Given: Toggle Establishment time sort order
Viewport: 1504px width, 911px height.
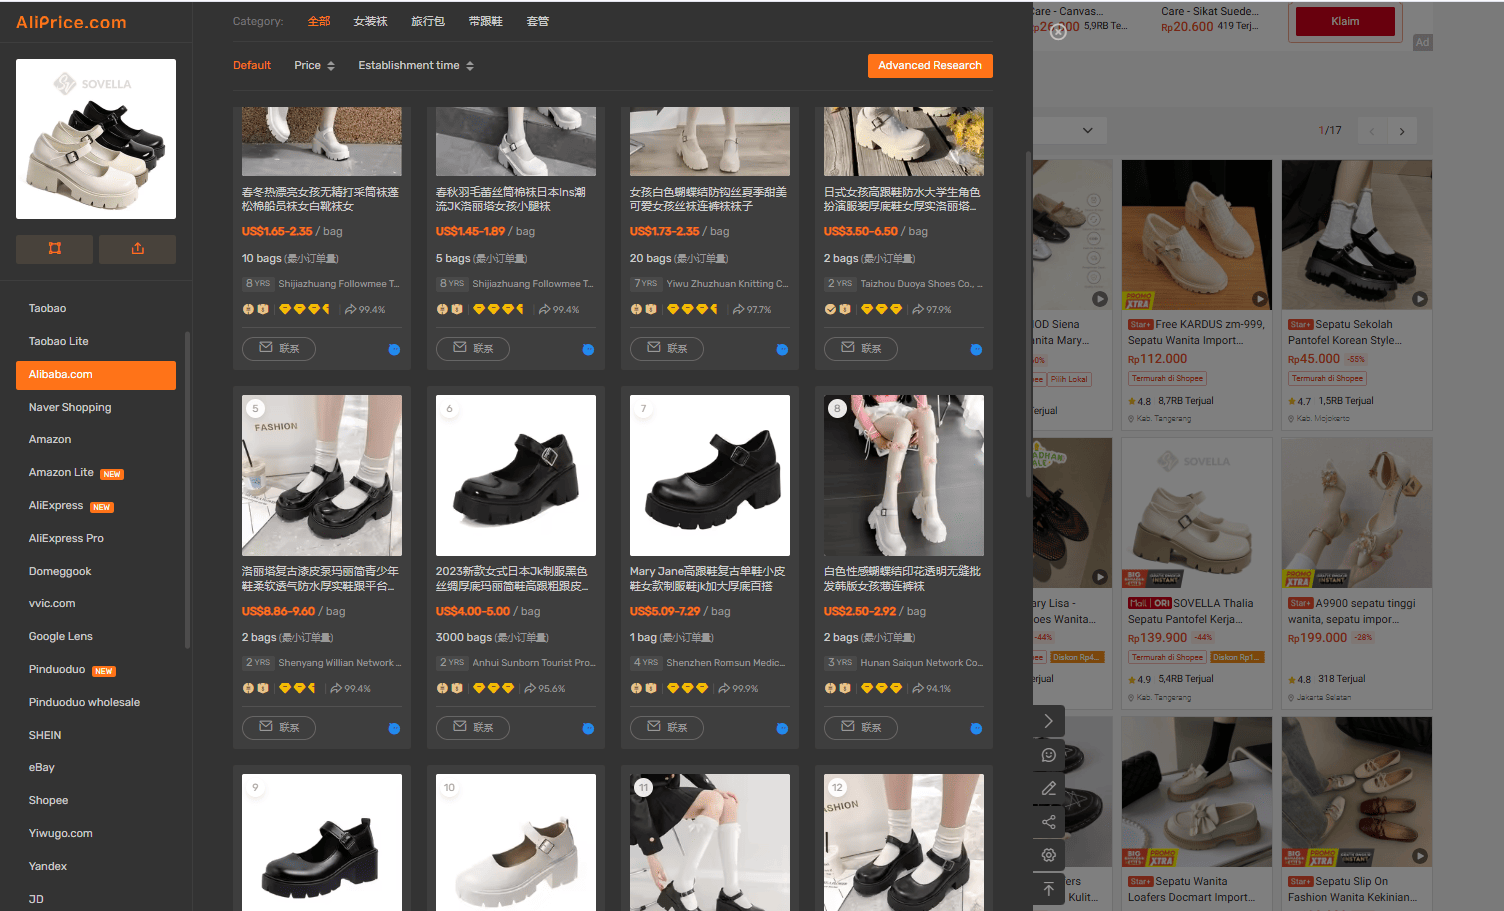Looking at the screenshot, I should click(416, 66).
